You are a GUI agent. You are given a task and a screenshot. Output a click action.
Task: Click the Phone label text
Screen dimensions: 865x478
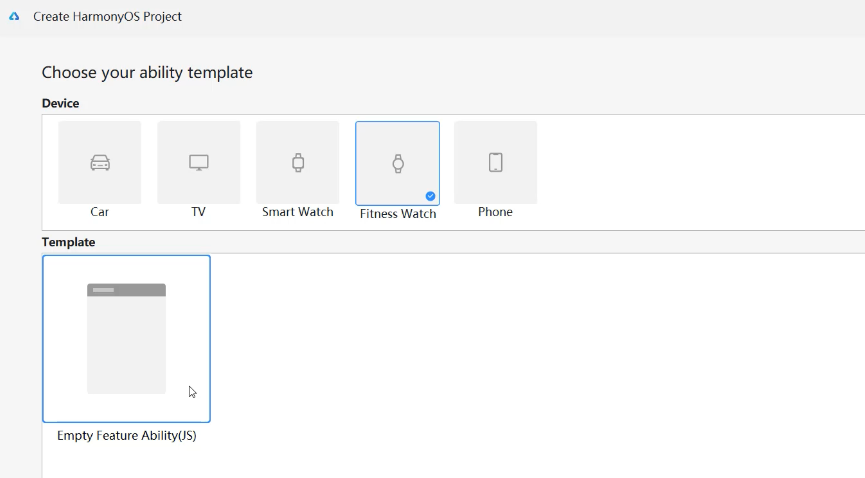point(495,212)
